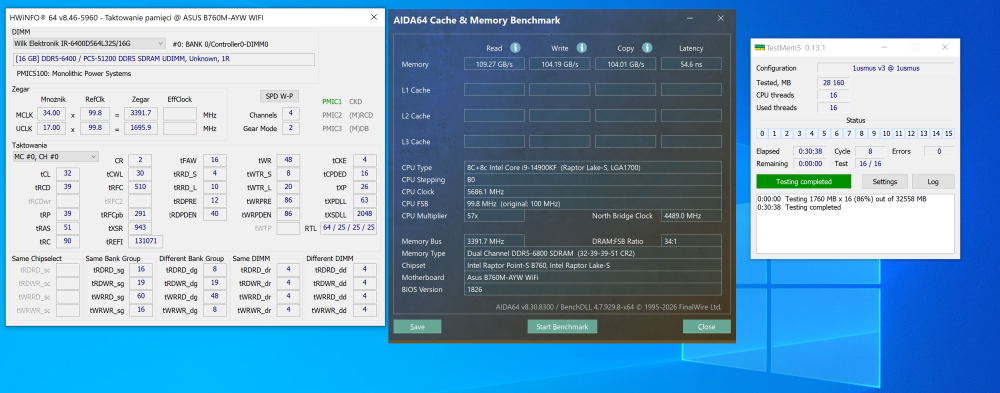The width and height of the screenshot is (1000, 393).
Task: Click the Memory Copy result 104.01 GB/s
Action: (626, 64)
